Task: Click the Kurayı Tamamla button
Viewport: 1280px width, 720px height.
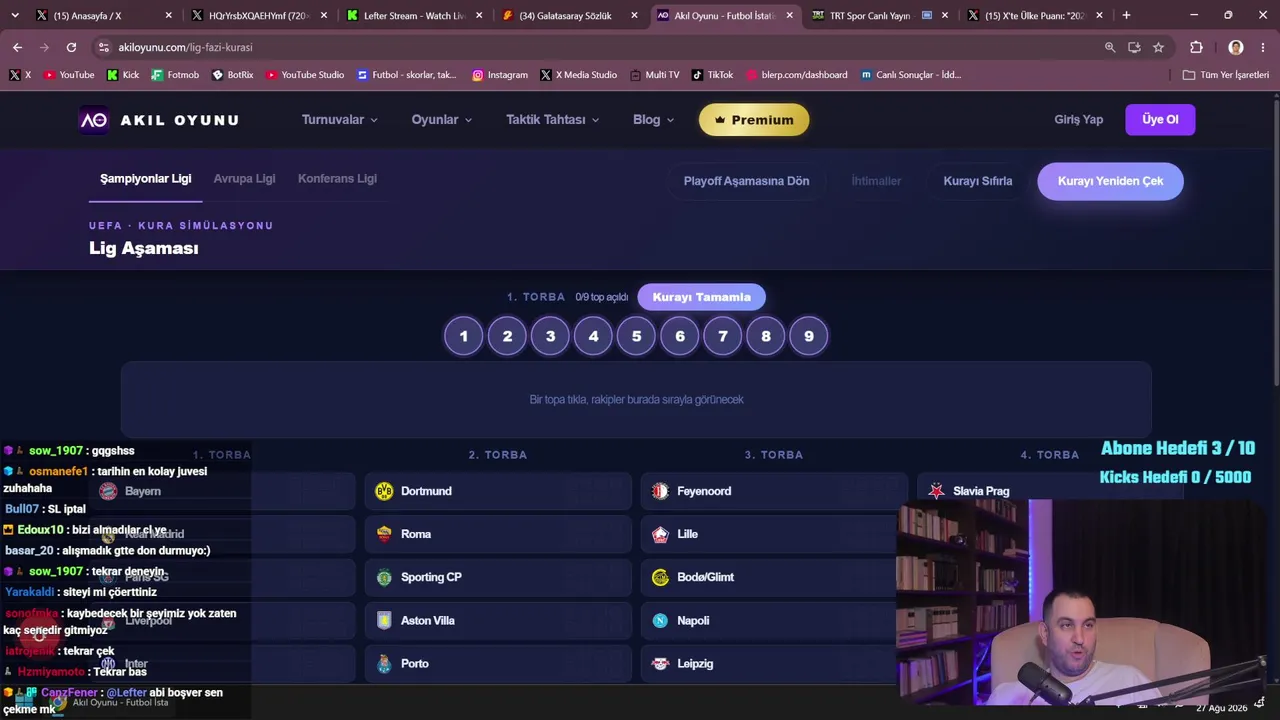Action: click(701, 297)
